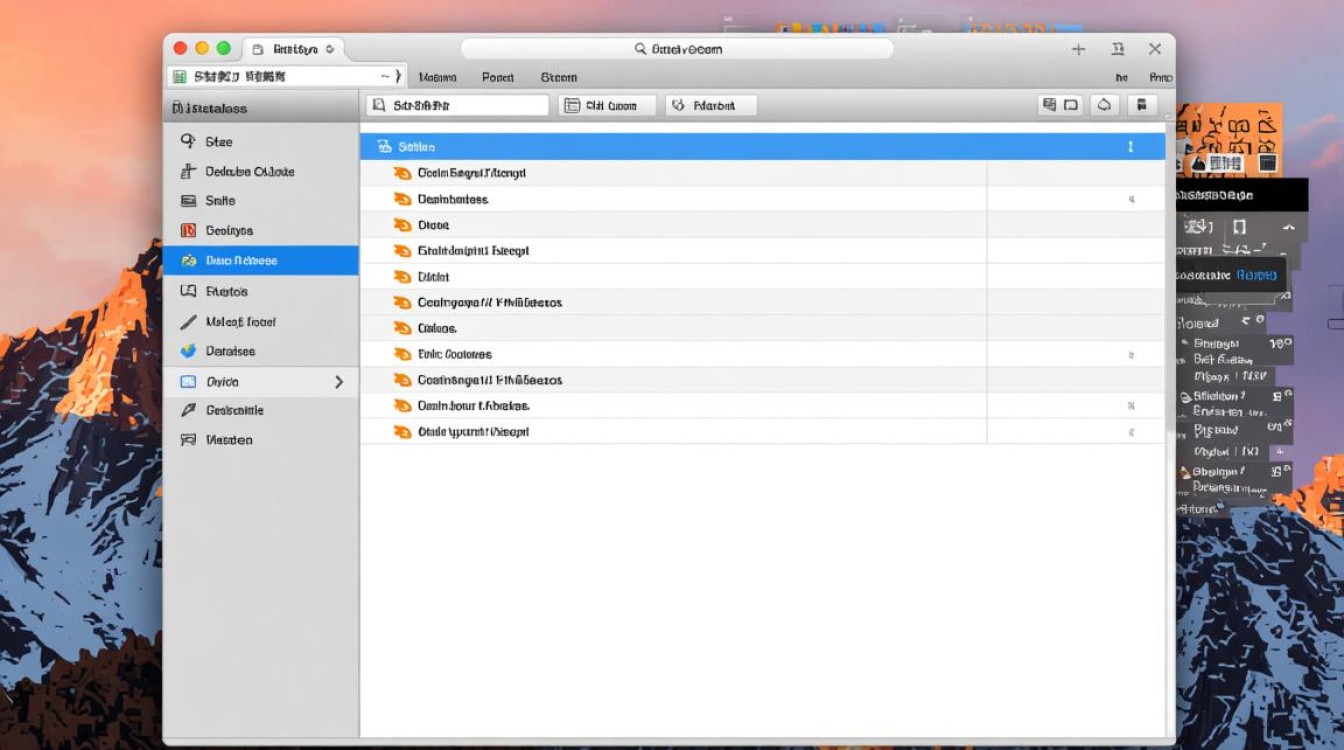This screenshot has height=750, width=1344.
Task: Click the dark bookmark icon toolbar button
Action: point(1141,105)
